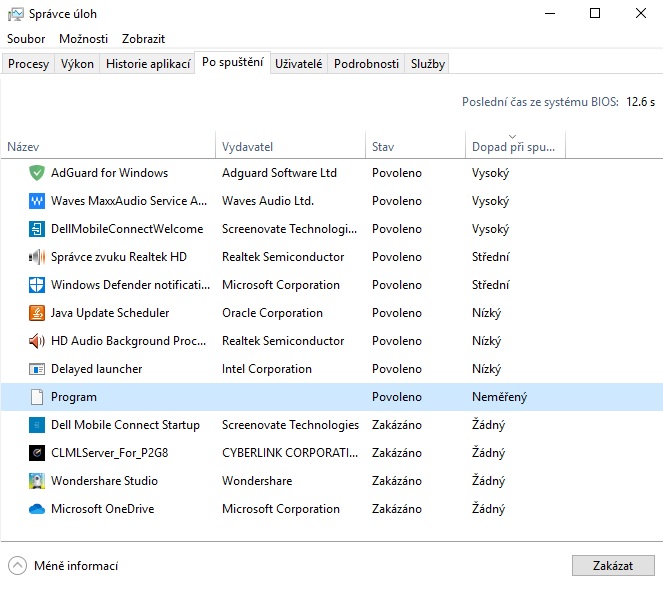Close the Správce úloh window
Image resolution: width=663 pixels, height=589 pixels.
click(x=641, y=14)
